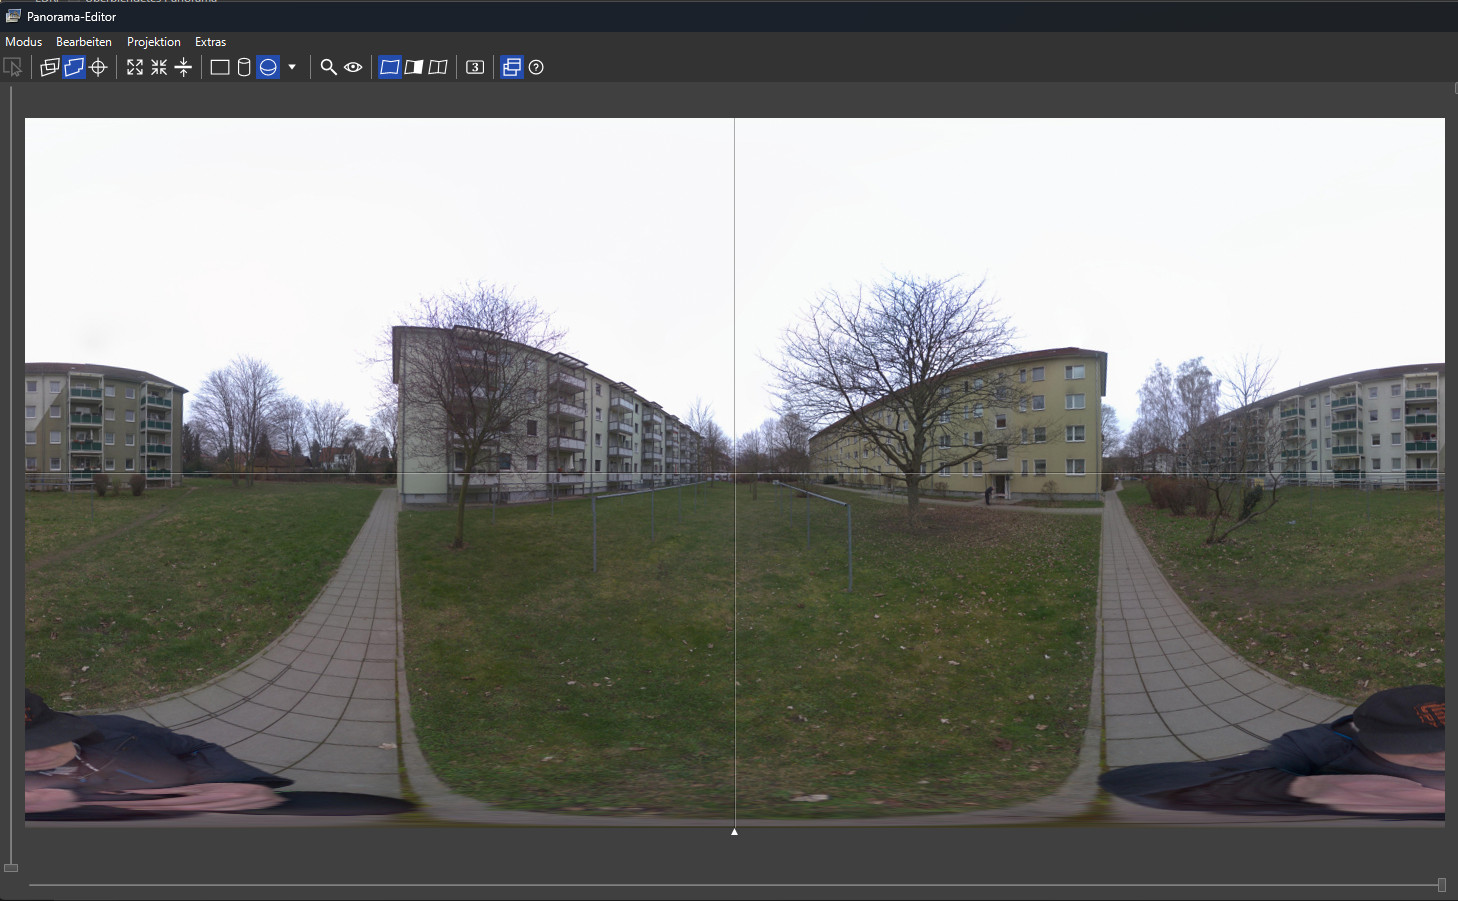This screenshot has width=1458, height=901.
Task: Toggle the eye preview icon
Action: point(353,67)
